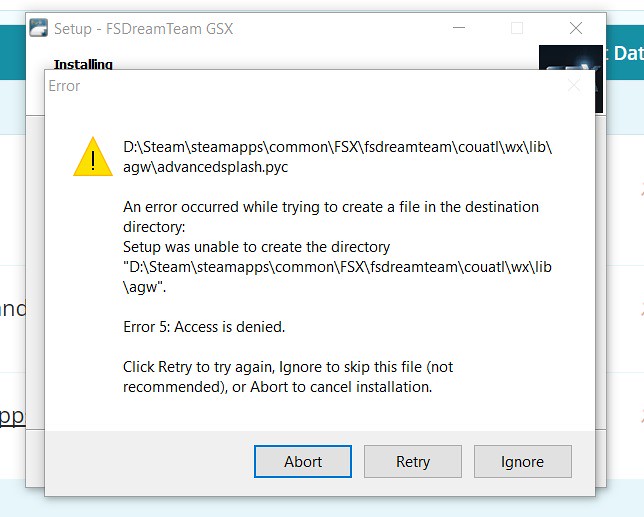Click the Setup - FSDreamTeam GSX title text

143,29
